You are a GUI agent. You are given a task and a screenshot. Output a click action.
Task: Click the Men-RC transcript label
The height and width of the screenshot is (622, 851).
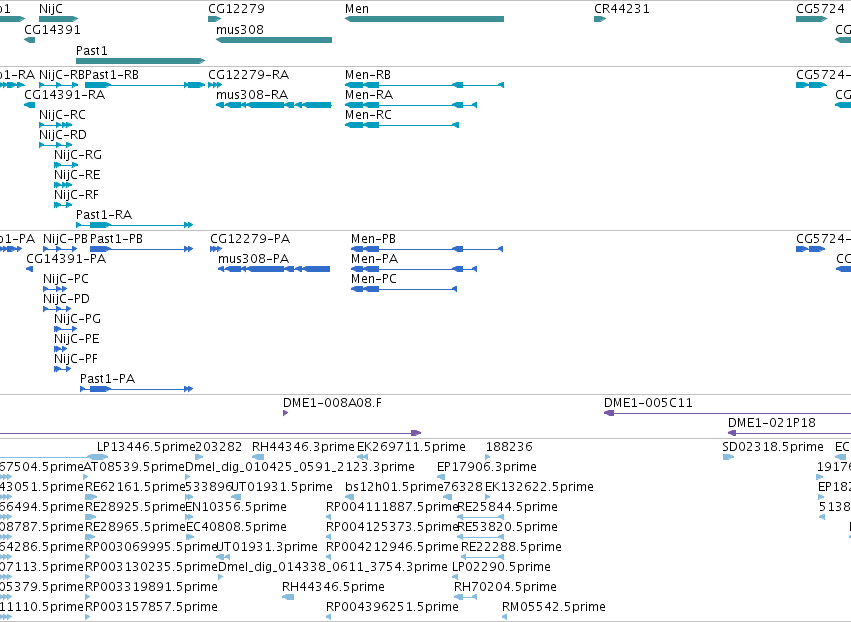(369, 115)
